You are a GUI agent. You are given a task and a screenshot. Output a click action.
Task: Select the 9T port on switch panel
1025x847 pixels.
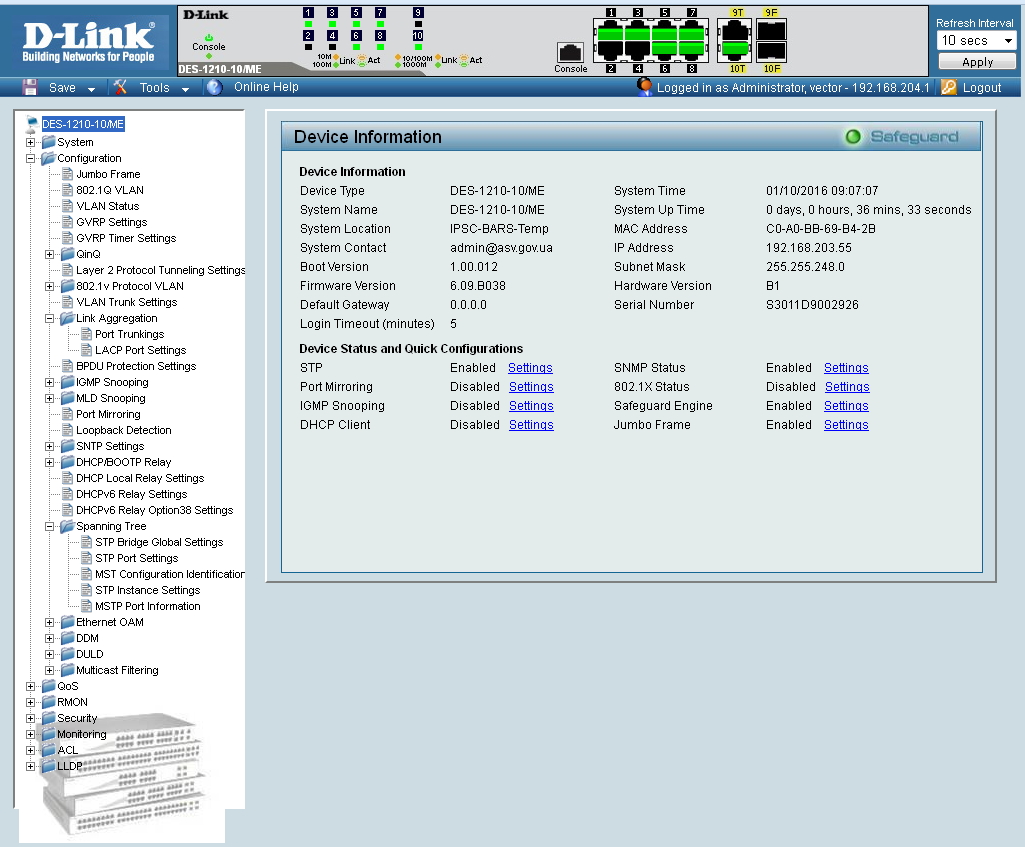[736, 30]
